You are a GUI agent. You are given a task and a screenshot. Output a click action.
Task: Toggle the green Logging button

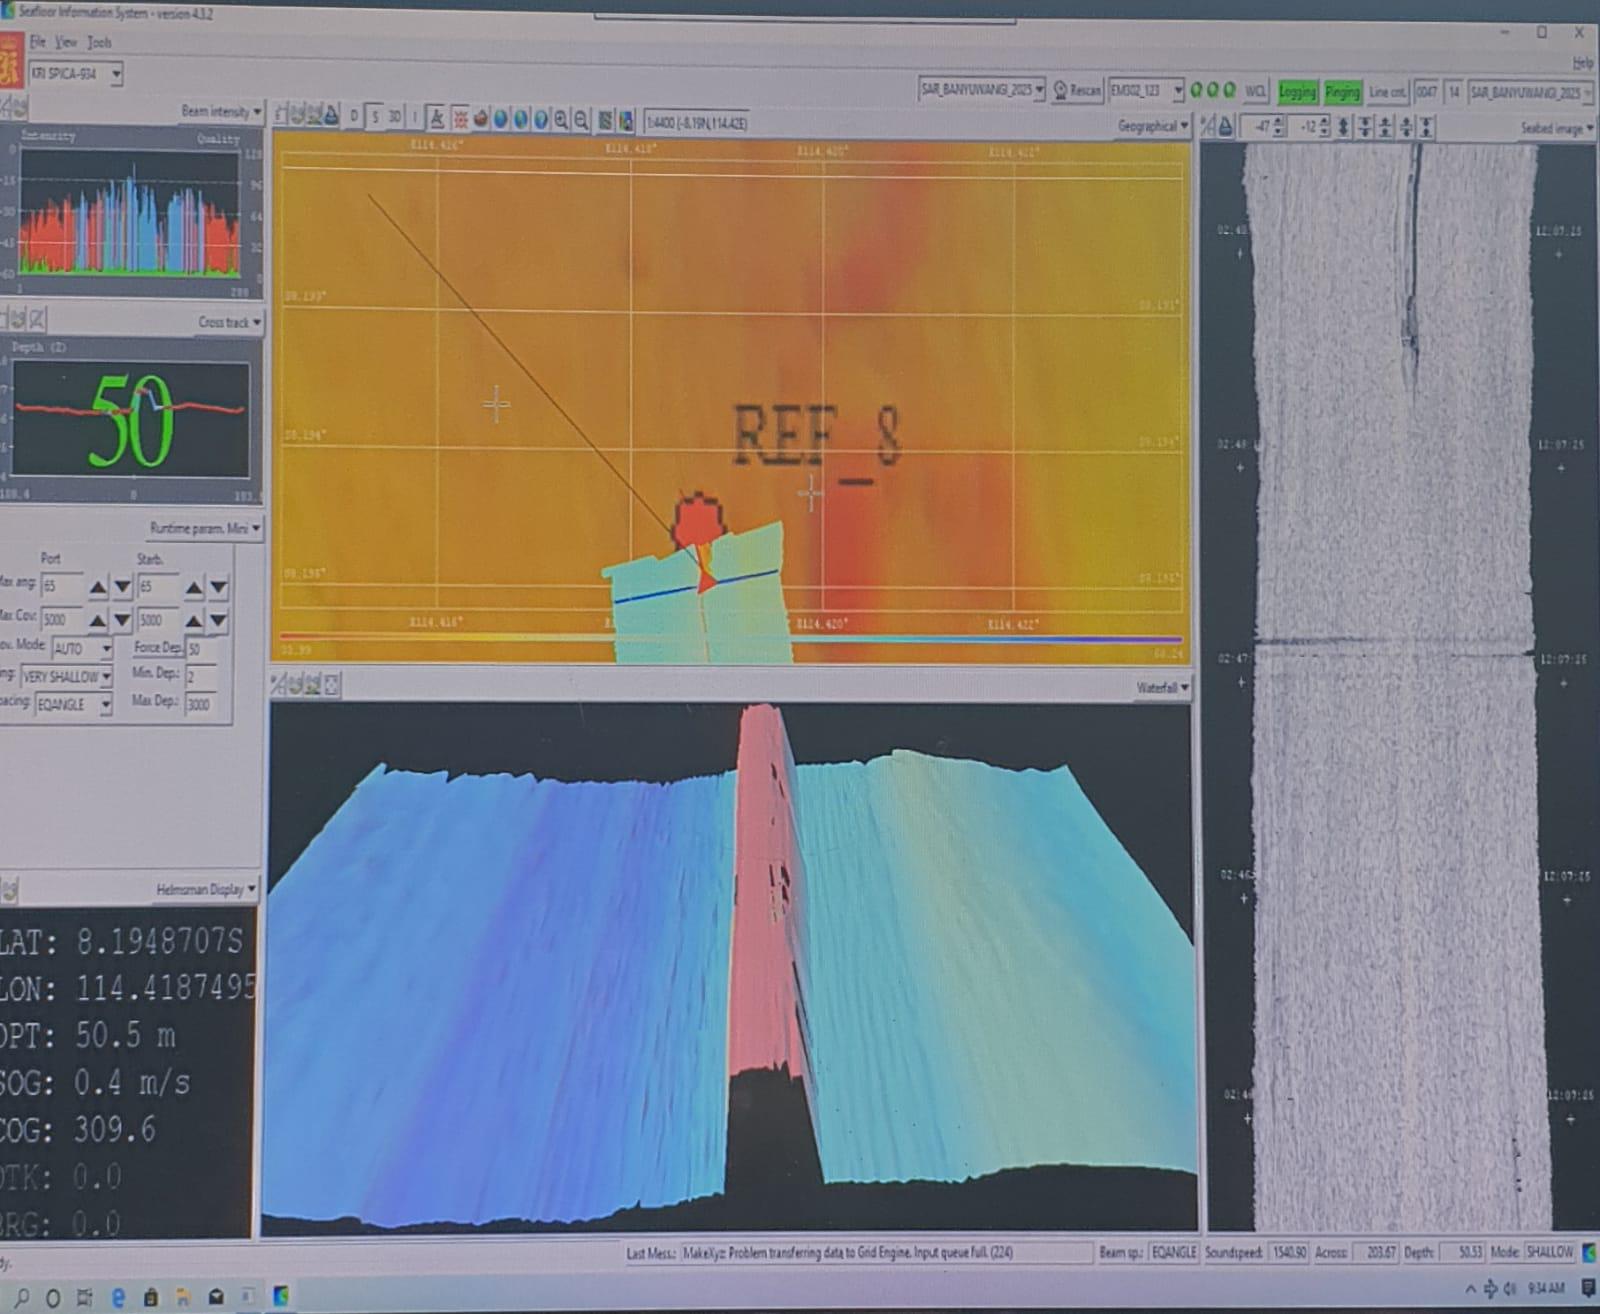(x=1297, y=92)
